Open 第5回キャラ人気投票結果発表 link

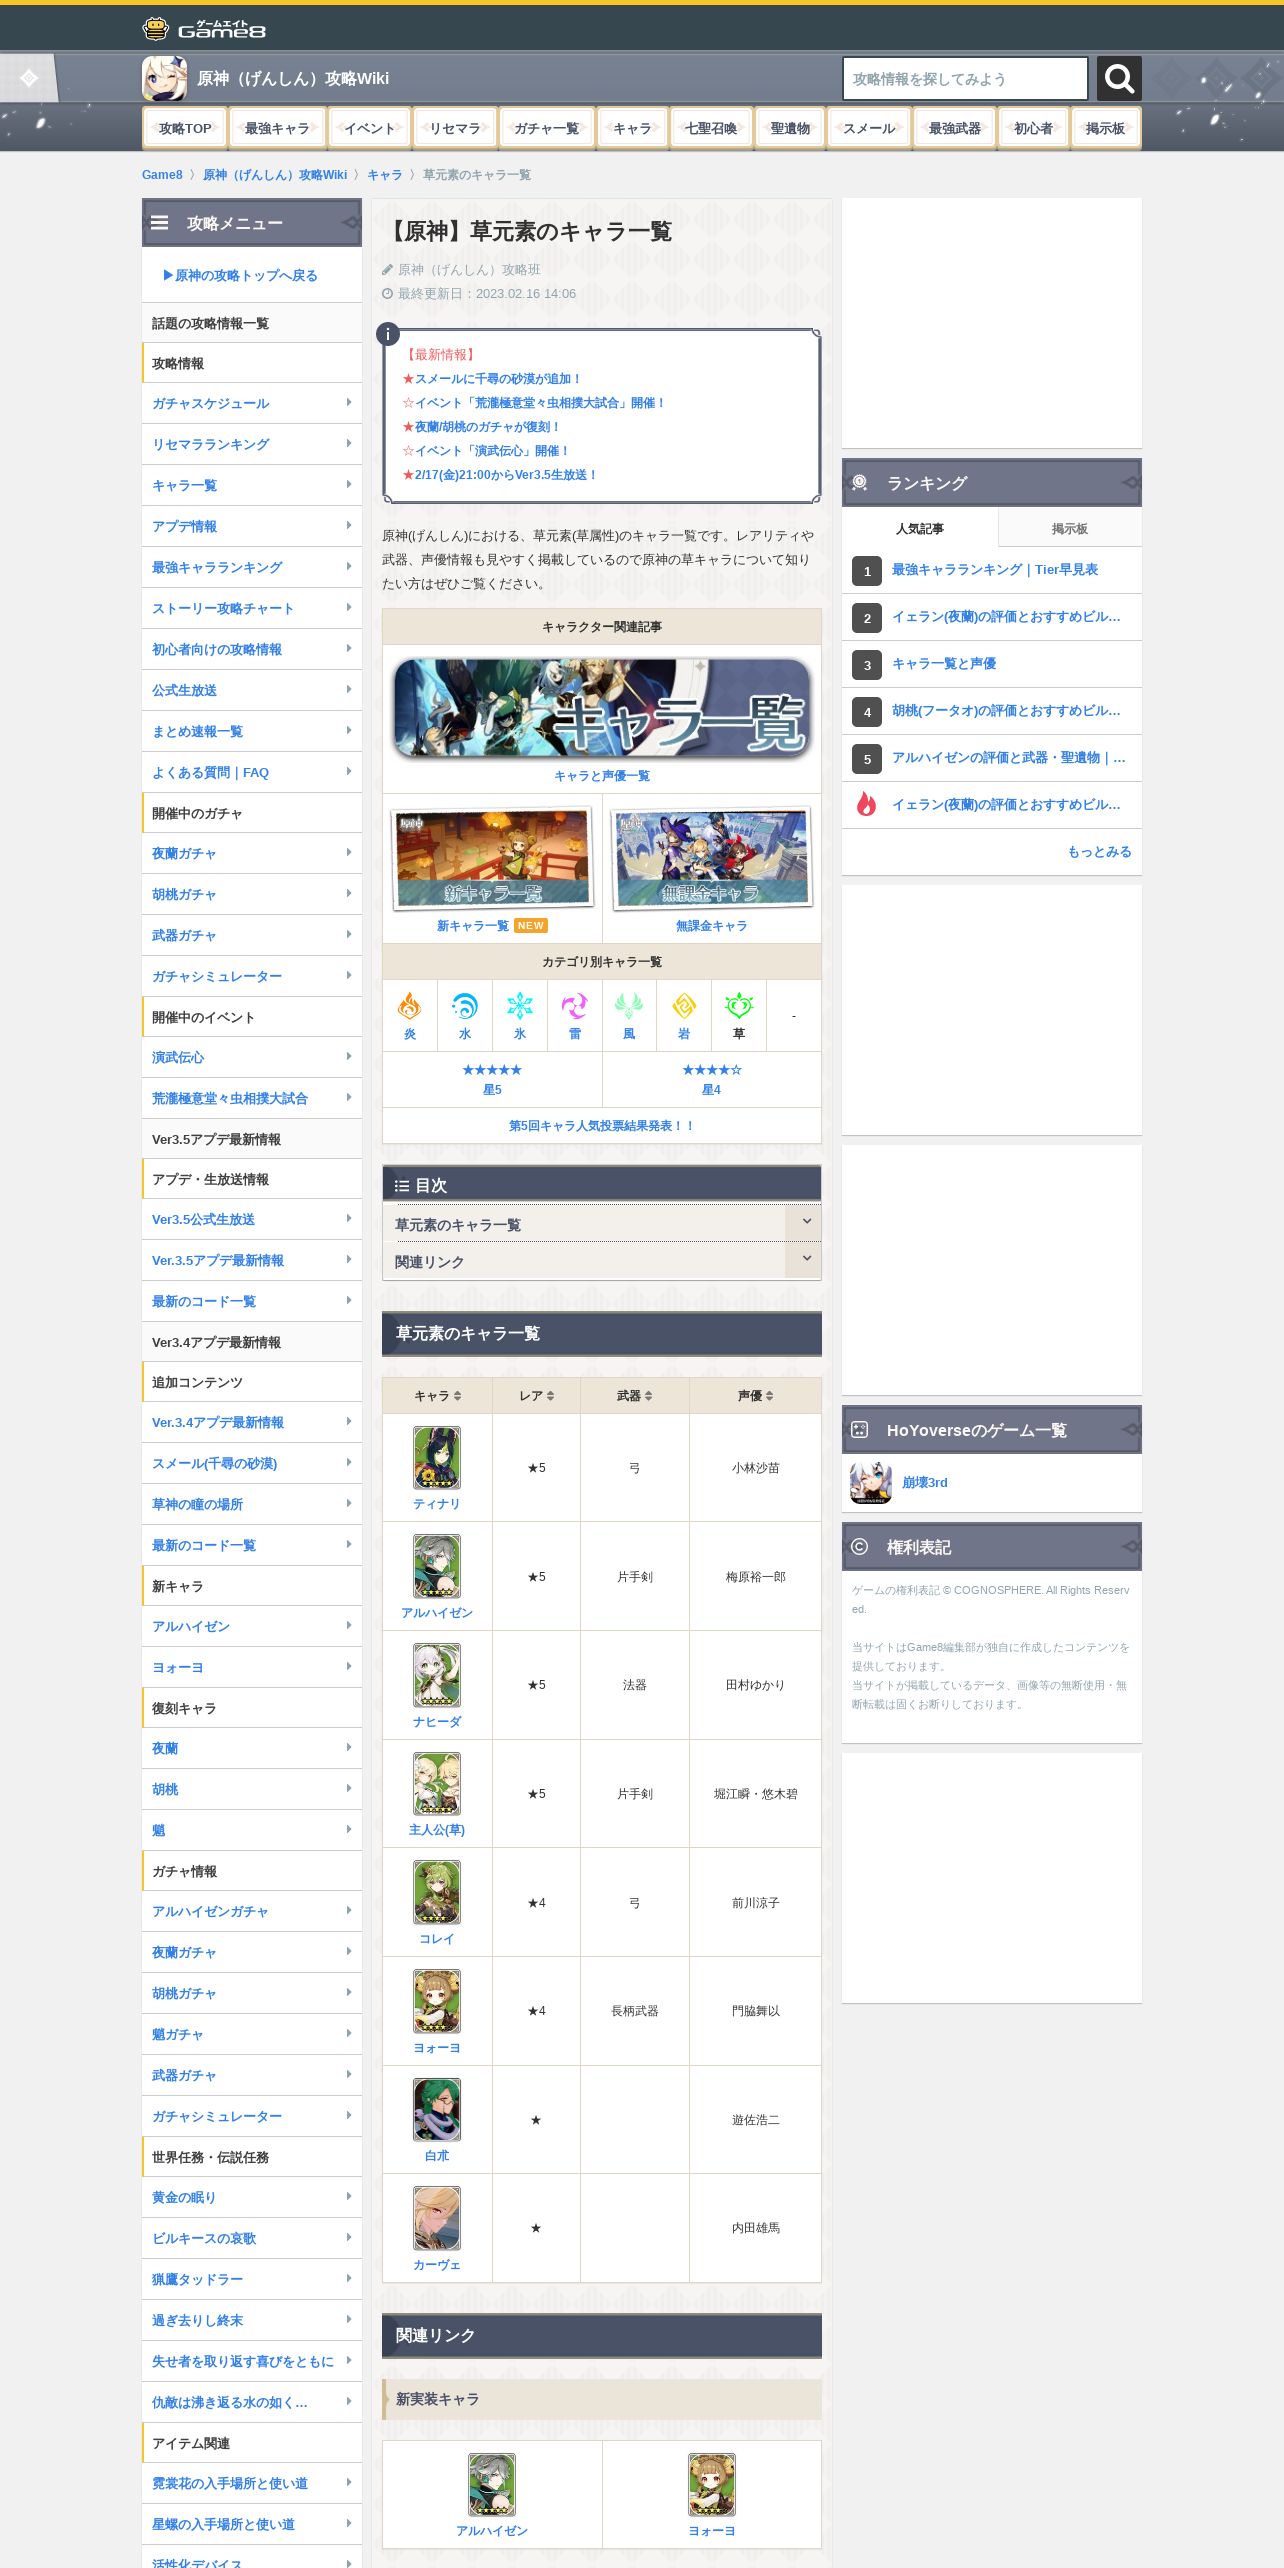tap(602, 1125)
